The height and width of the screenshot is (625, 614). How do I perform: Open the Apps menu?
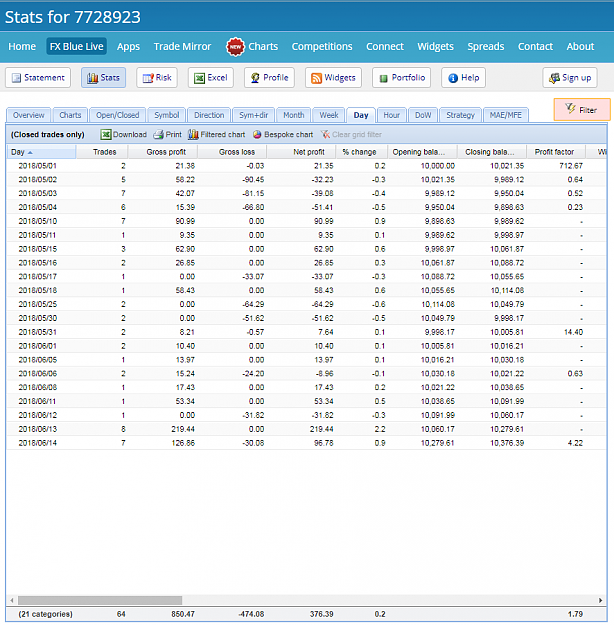[128, 47]
